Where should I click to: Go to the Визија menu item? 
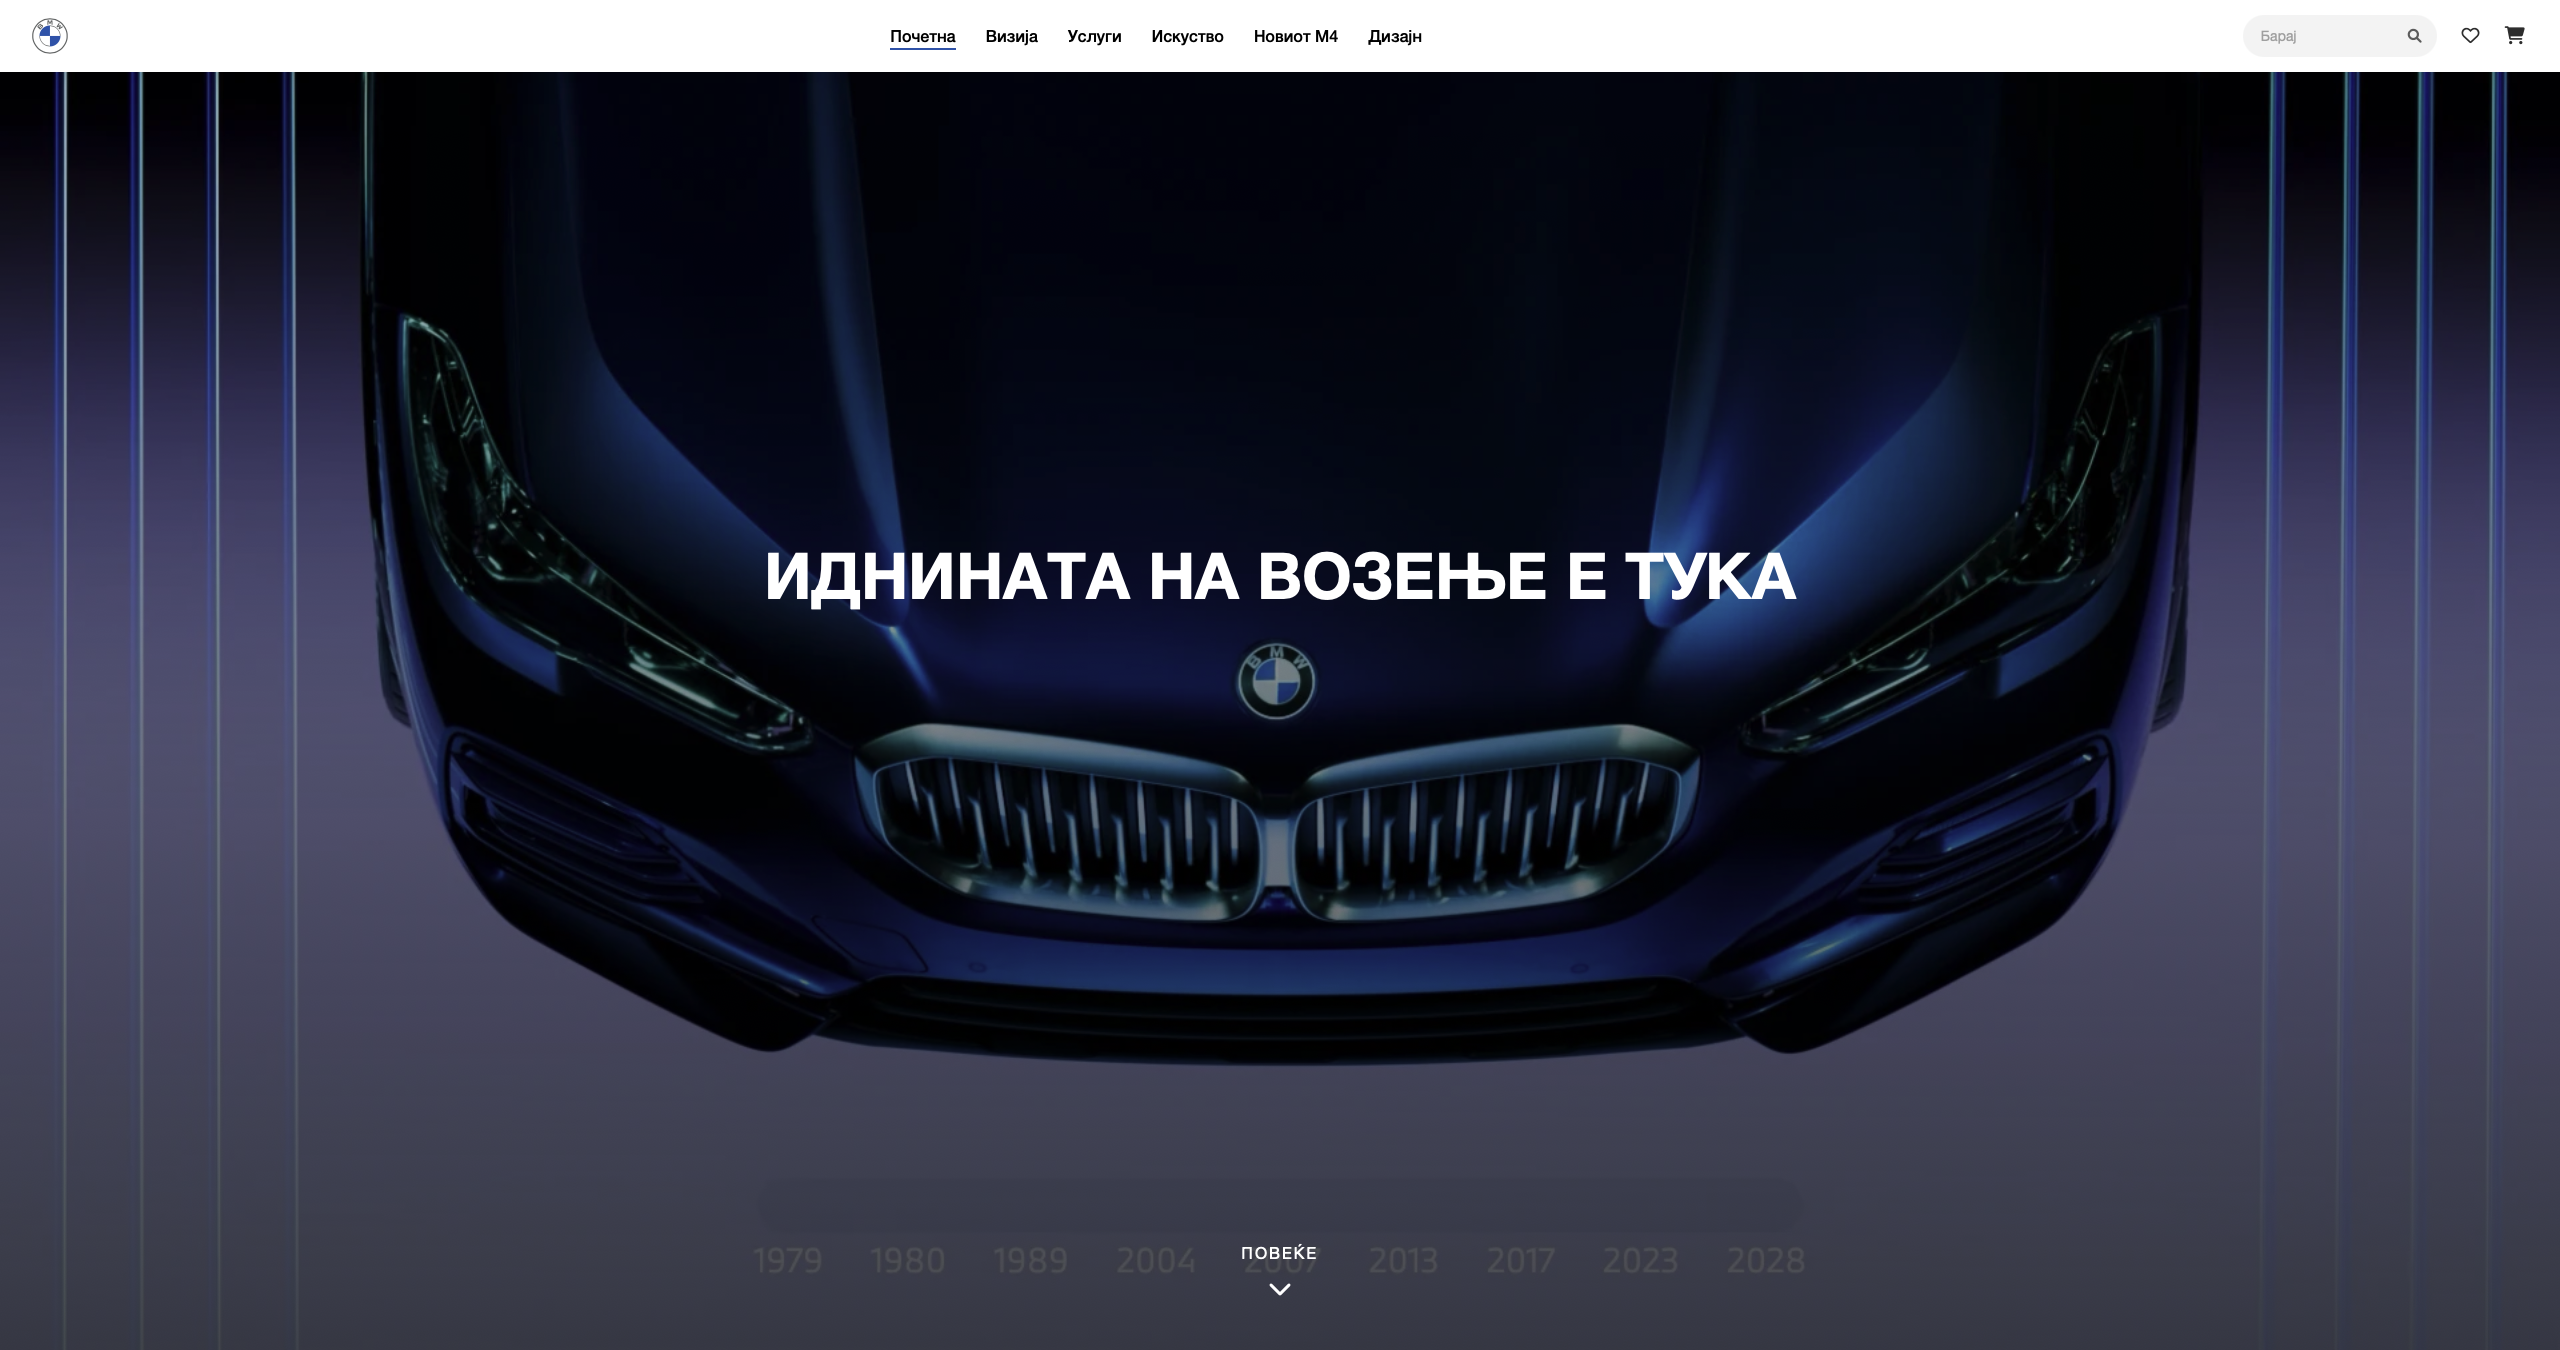(1011, 36)
